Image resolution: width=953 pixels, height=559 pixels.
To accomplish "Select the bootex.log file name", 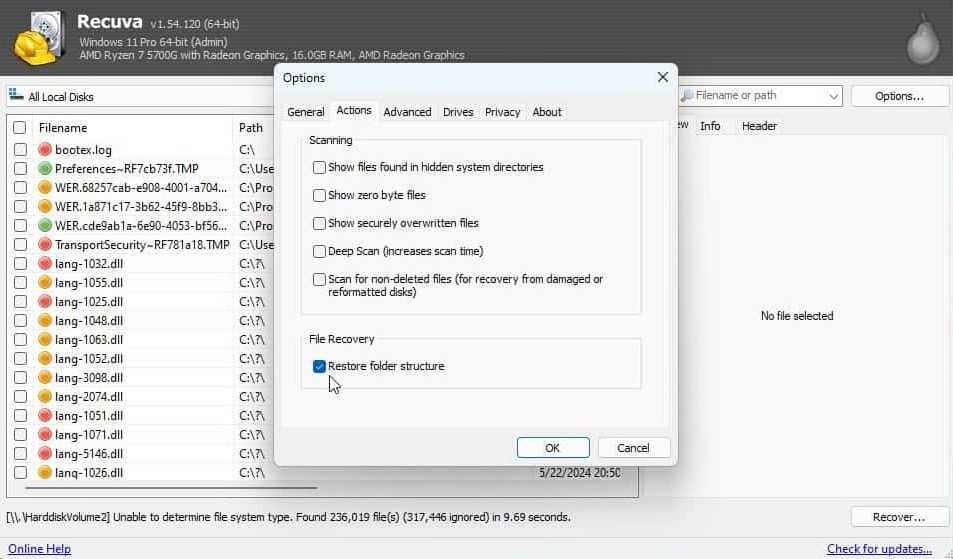I will pyautogui.click(x=83, y=149).
